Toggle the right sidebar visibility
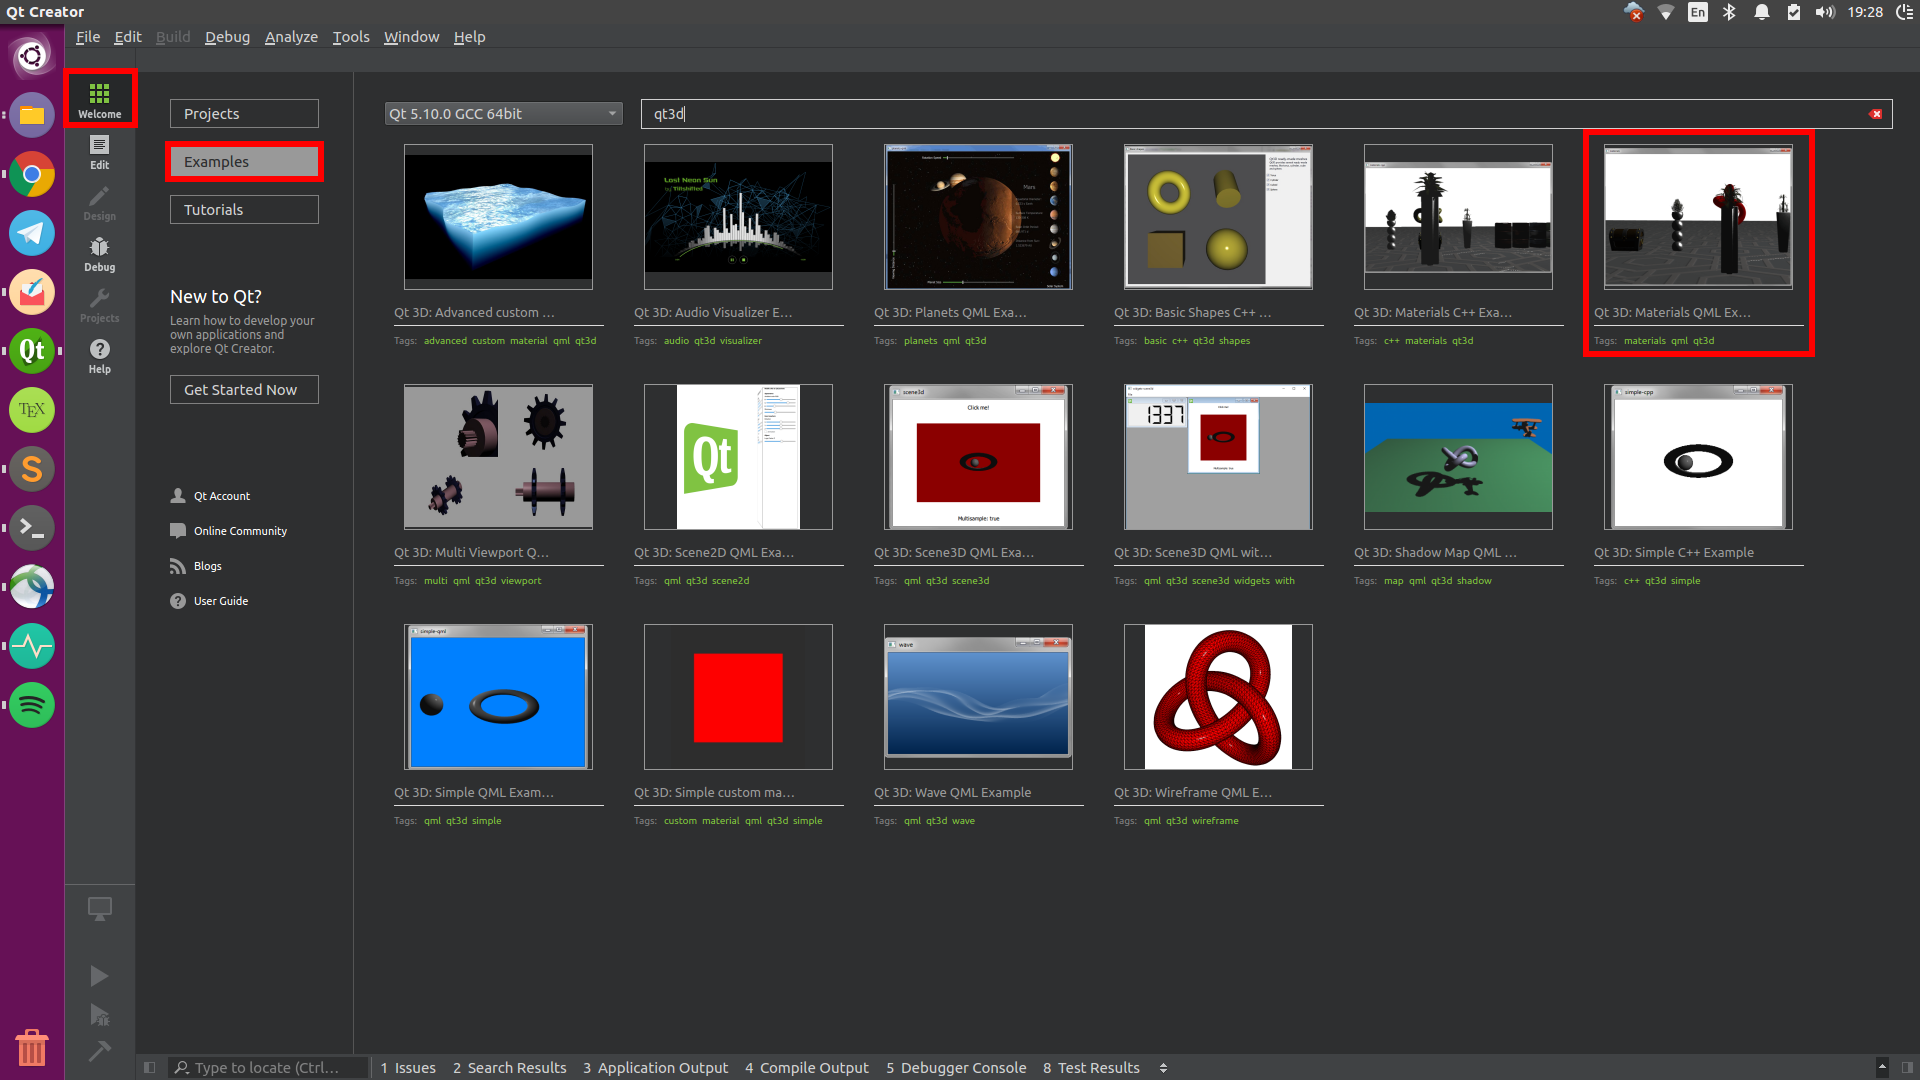Image resolution: width=1920 pixels, height=1080 pixels. point(1907,1067)
